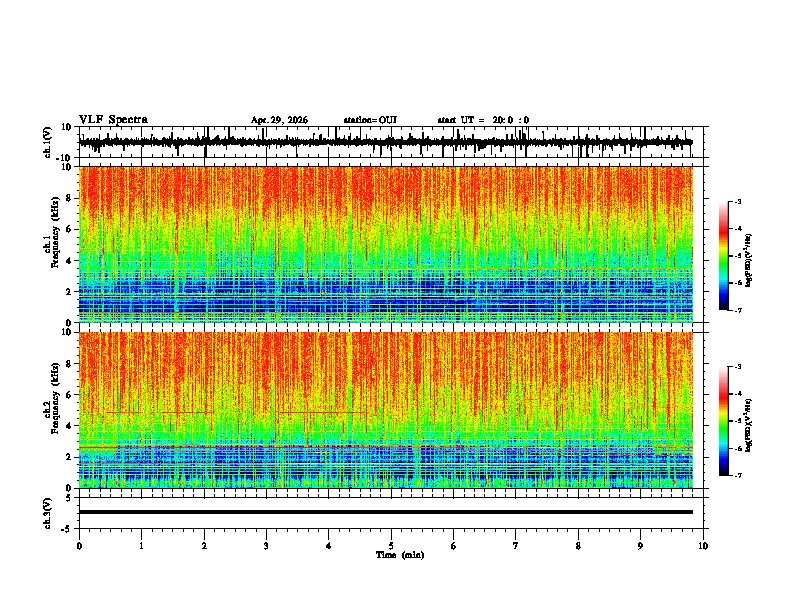Click the 9 minute tick label
792x612 pixels.
(640, 546)
